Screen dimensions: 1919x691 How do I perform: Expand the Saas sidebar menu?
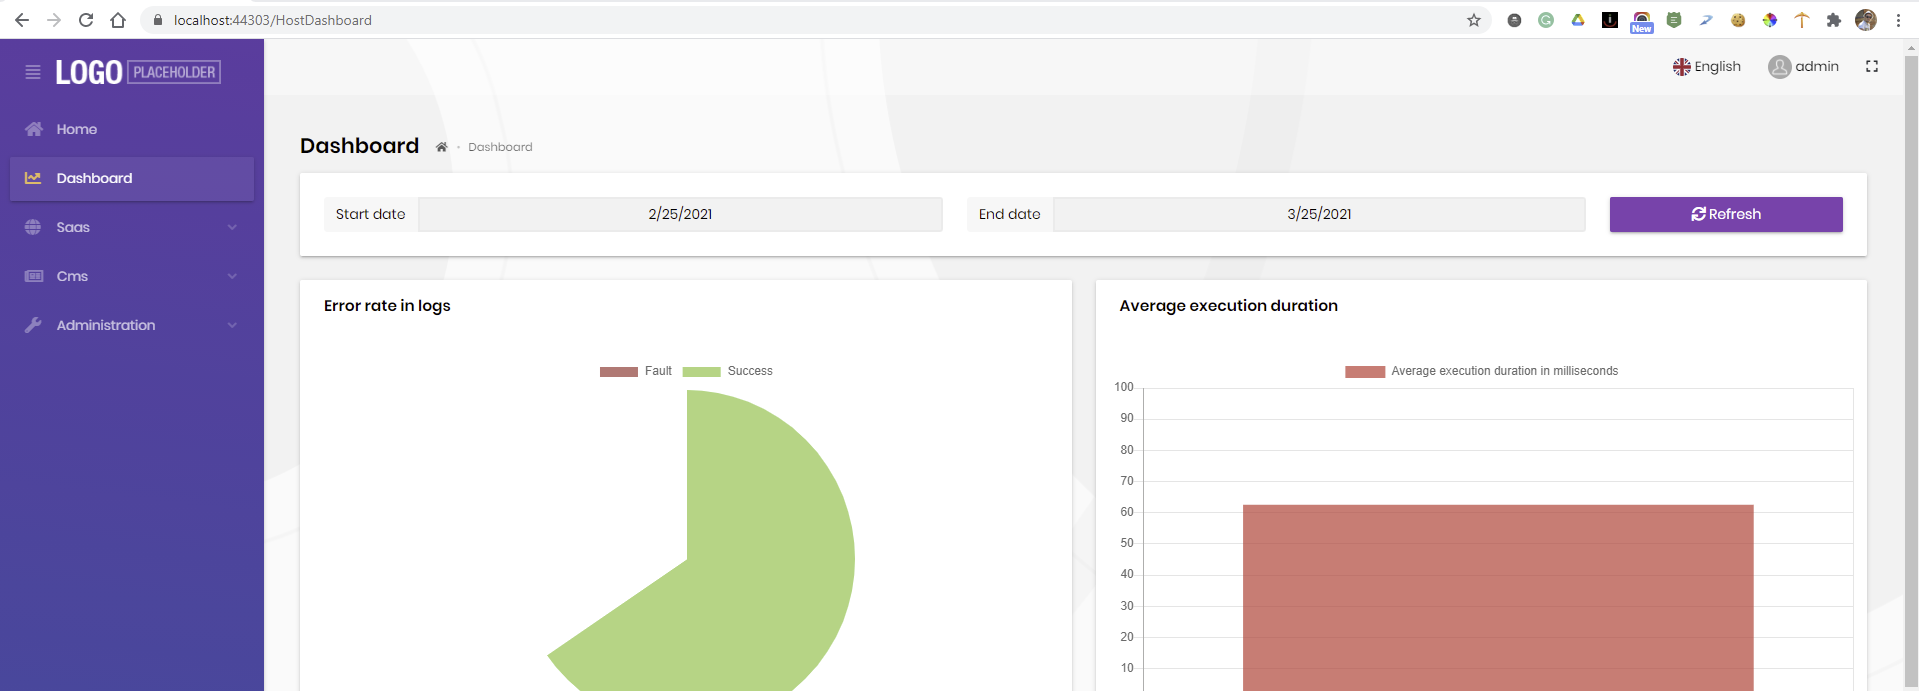click(131, 228)
